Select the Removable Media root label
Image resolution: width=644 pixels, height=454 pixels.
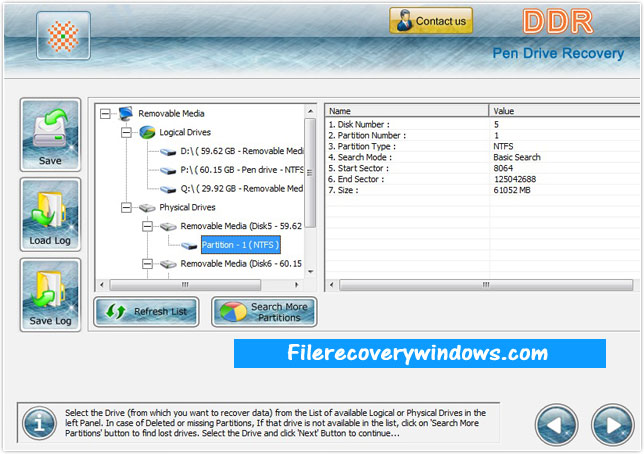171,113
